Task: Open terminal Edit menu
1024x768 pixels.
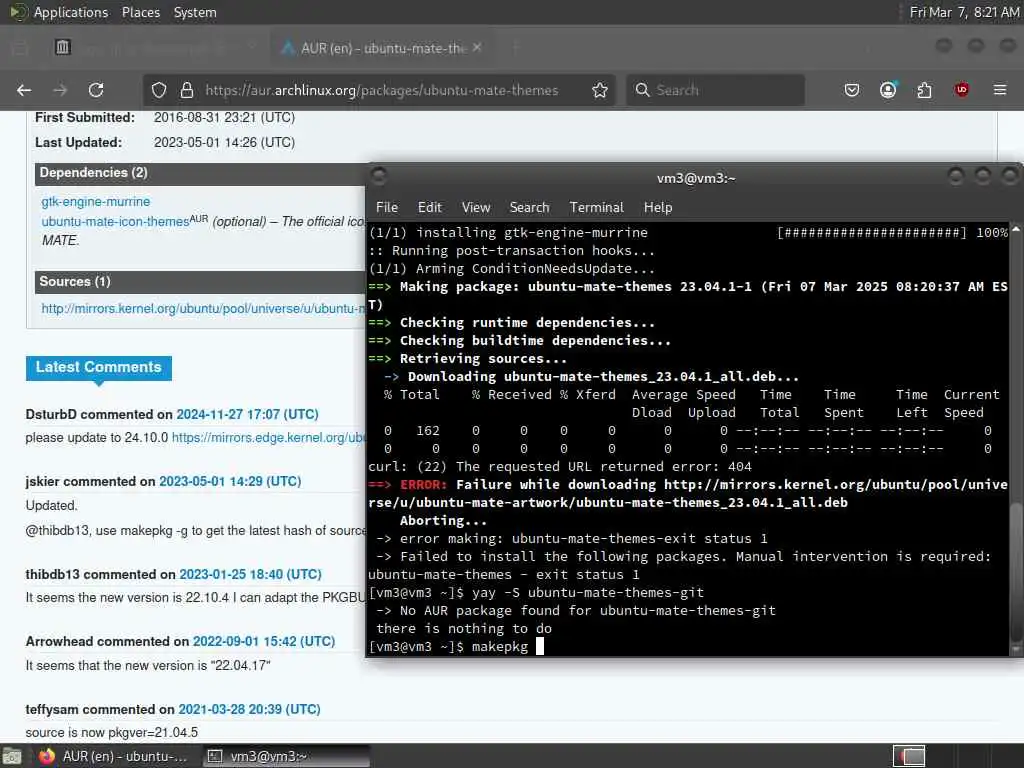Action: 430,207
